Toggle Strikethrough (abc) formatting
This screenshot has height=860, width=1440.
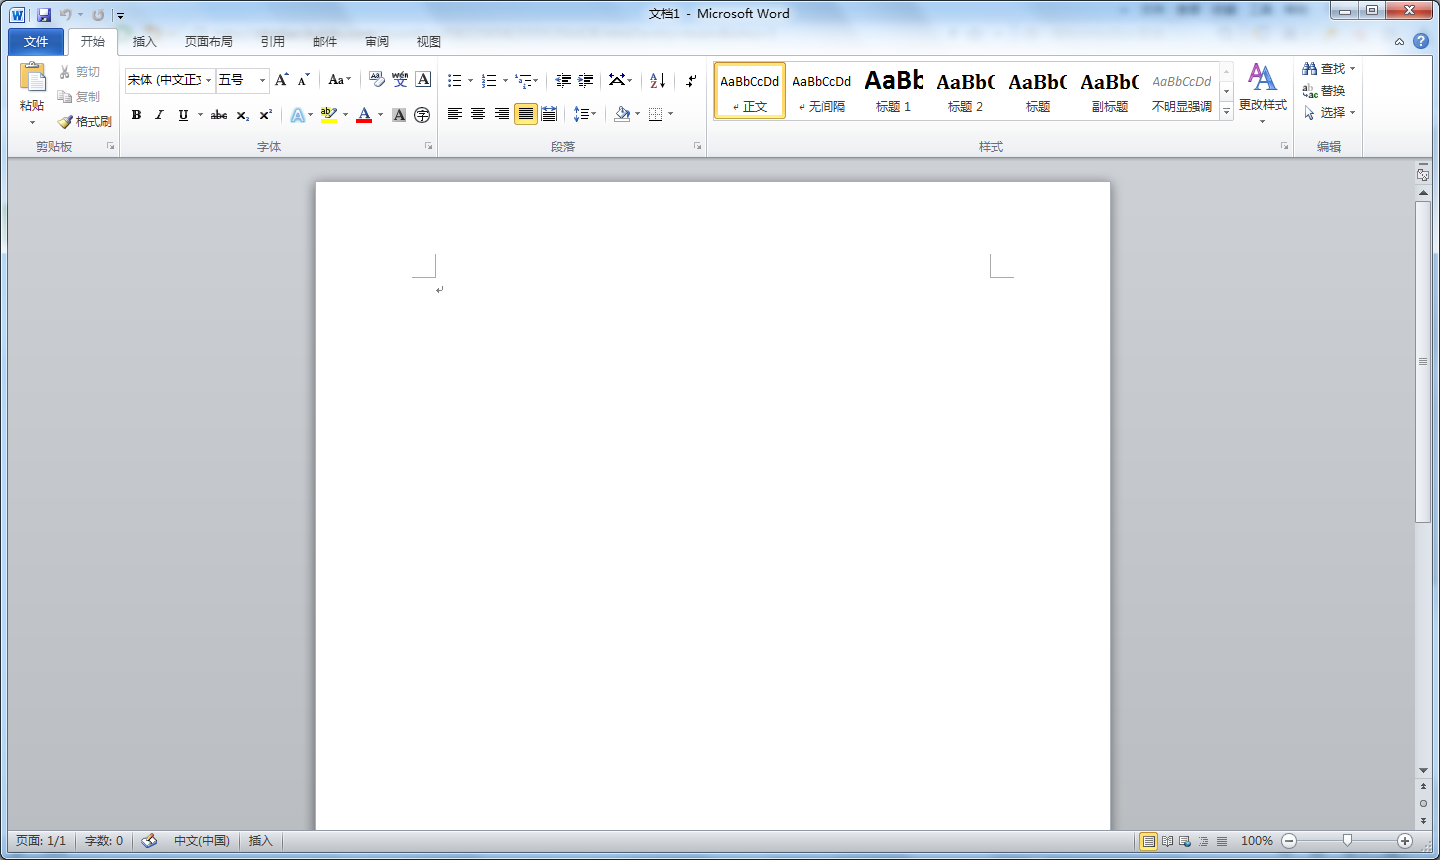click(219, 115)
